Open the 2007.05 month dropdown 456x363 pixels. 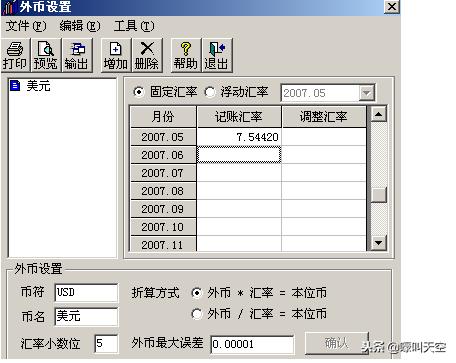[366, 93]
